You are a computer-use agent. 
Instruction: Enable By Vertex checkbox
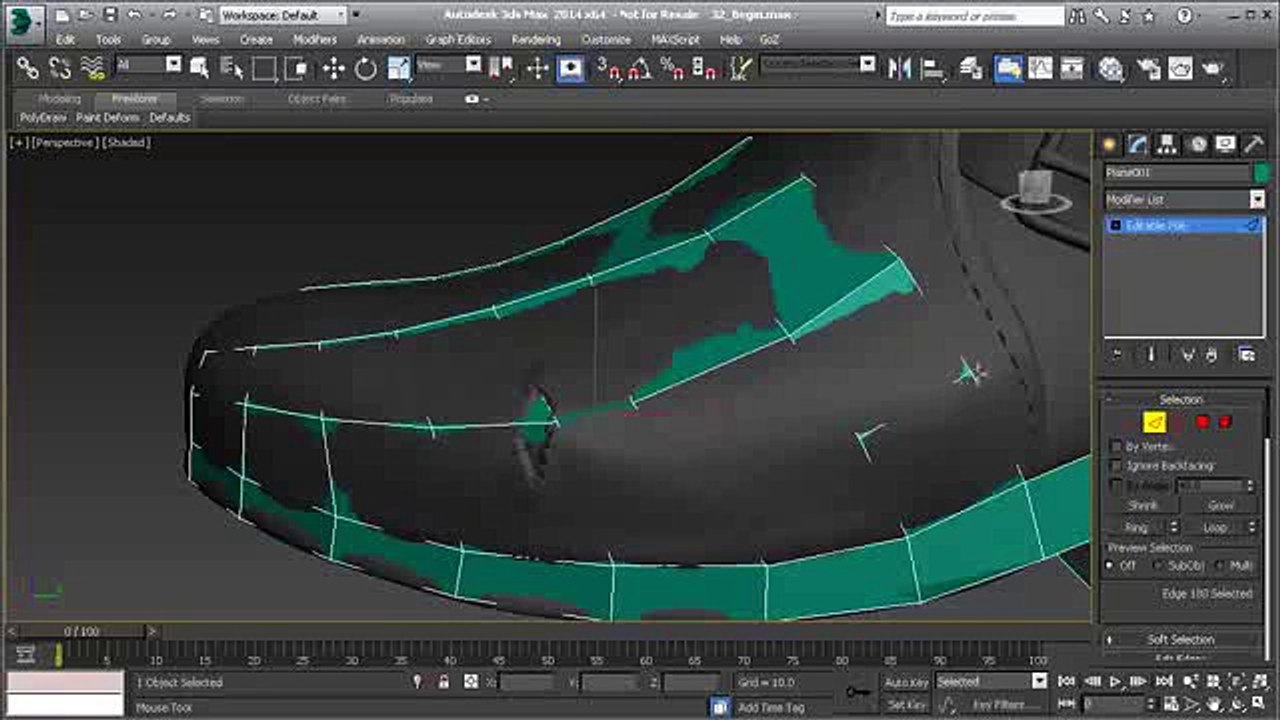1117,446
